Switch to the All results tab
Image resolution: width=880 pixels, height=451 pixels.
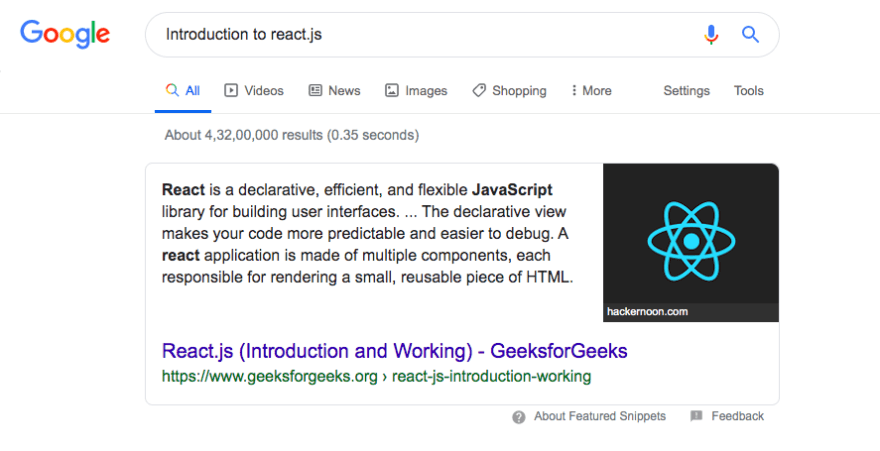(x=183, y=91)
